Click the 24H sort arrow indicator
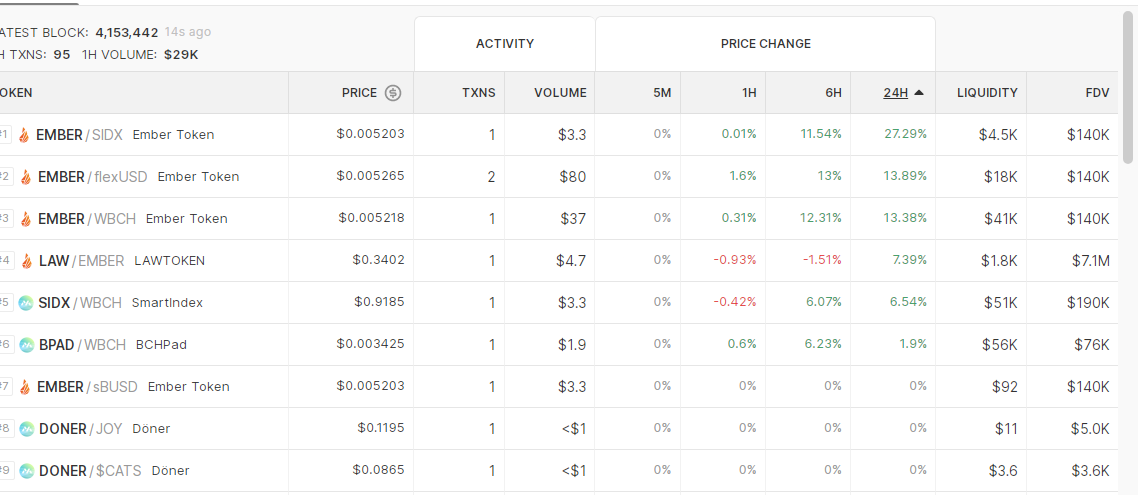Viewport: 1138px width, 495px height. click(x=919, y=93)
